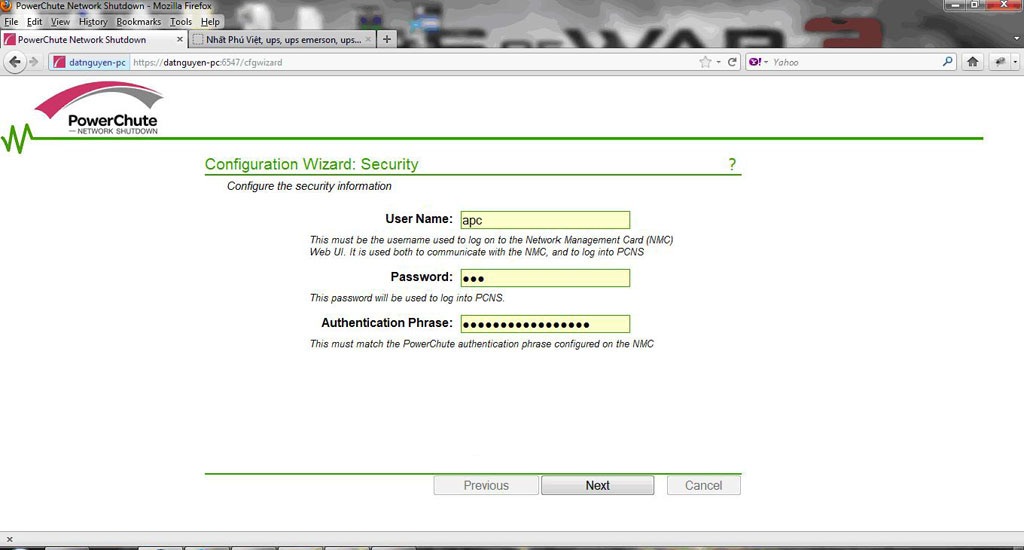The image size is (1024, 550).
Task: Click the Next button
Action: click(x=597, y=485)
